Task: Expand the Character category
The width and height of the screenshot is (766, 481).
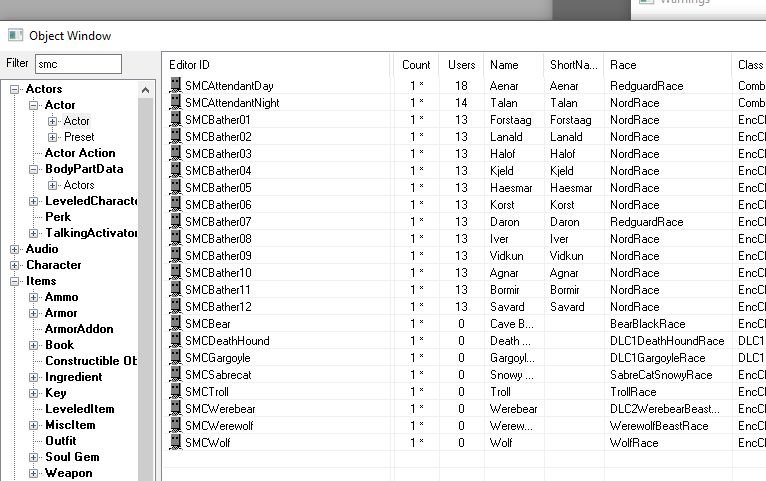Action: tap(15, 265)
